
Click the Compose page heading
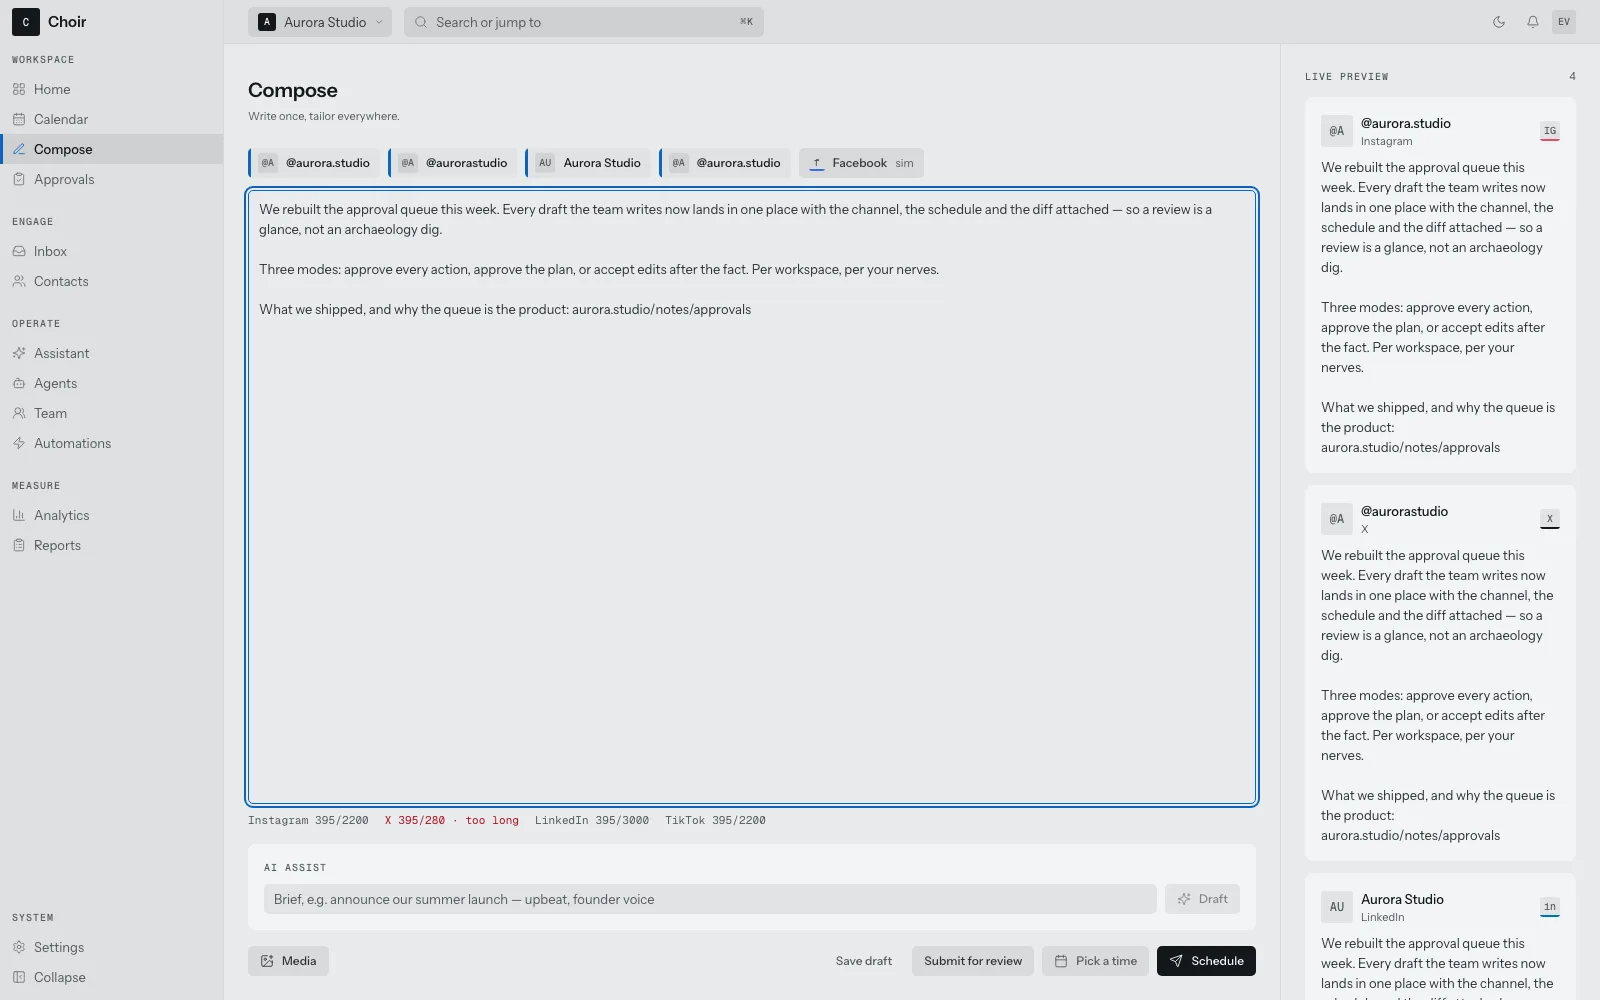pos(293,90)
